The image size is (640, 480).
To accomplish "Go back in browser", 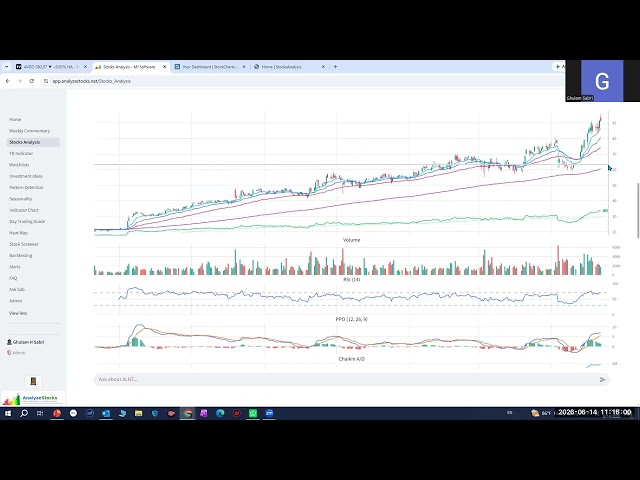I will click(x=7, y=81).
